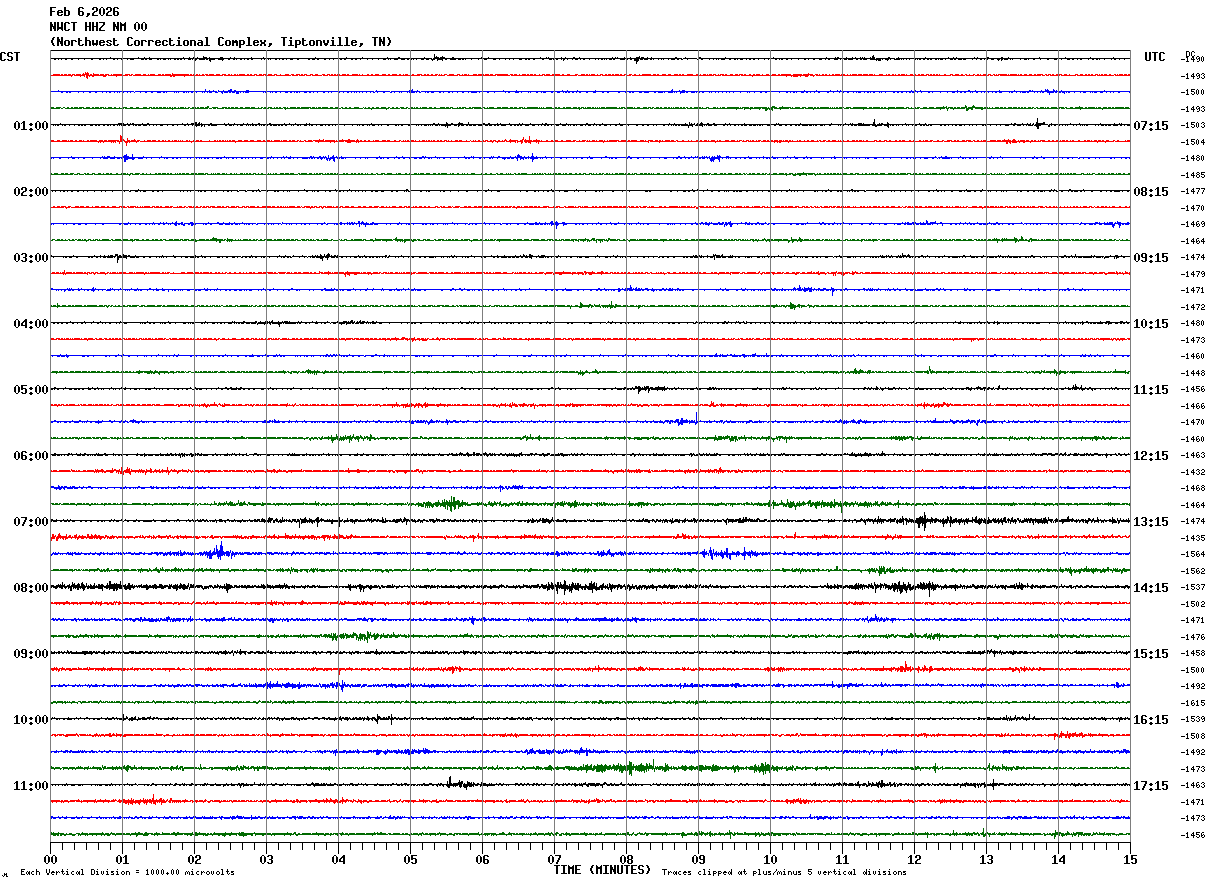The width and height of the screenshot is (1210, 886).
Task: Select the 11:00 CST row label
Action: point(31,786)
